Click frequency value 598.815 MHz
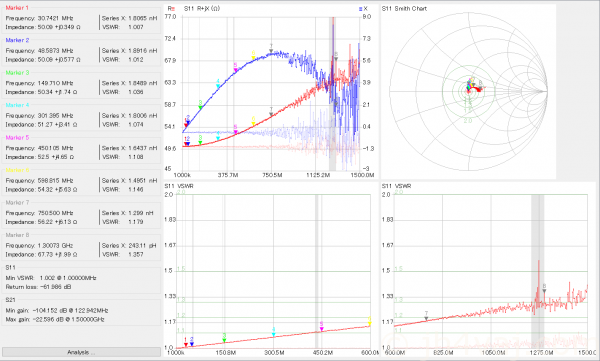Screen dimensions: 600x361 pyautogui.click(x=55, y=181)
